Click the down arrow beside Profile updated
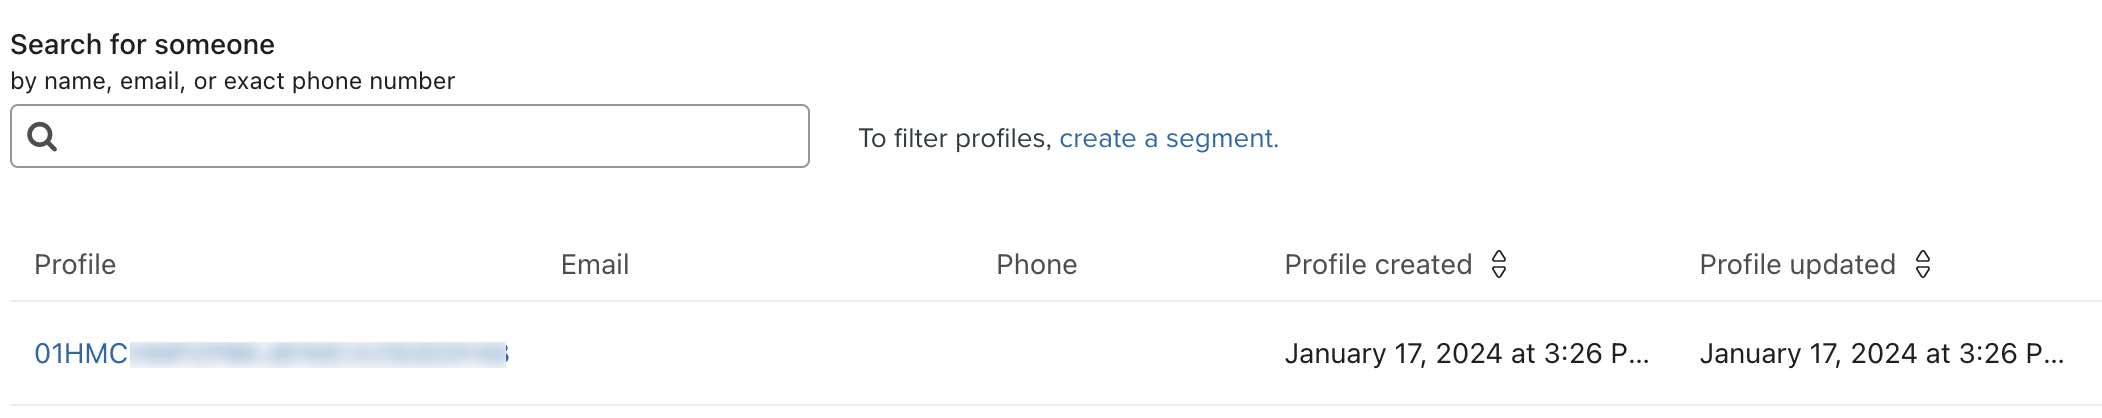The height and width of the screenshot is (418, 2102). click(1922, 272)
